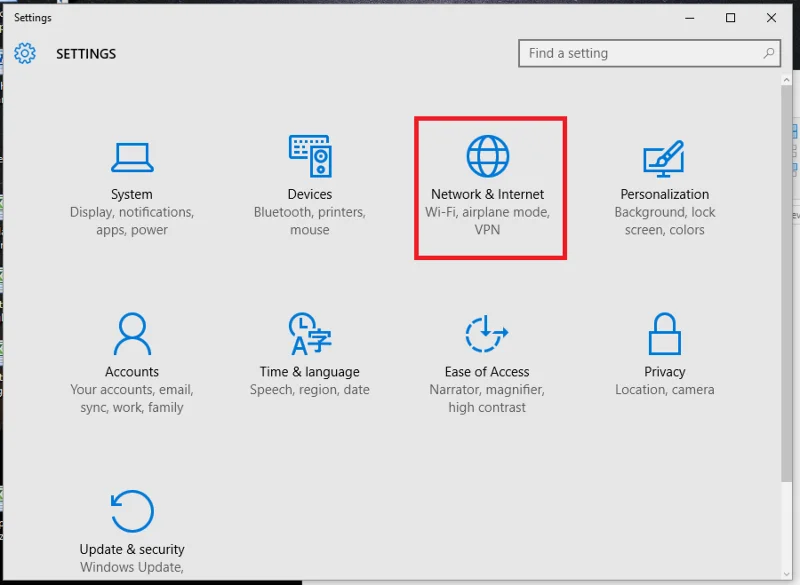Viewport: 800px width, 585px height.
Task: Click the scrollbar up arrow
Action: (786, 80)
